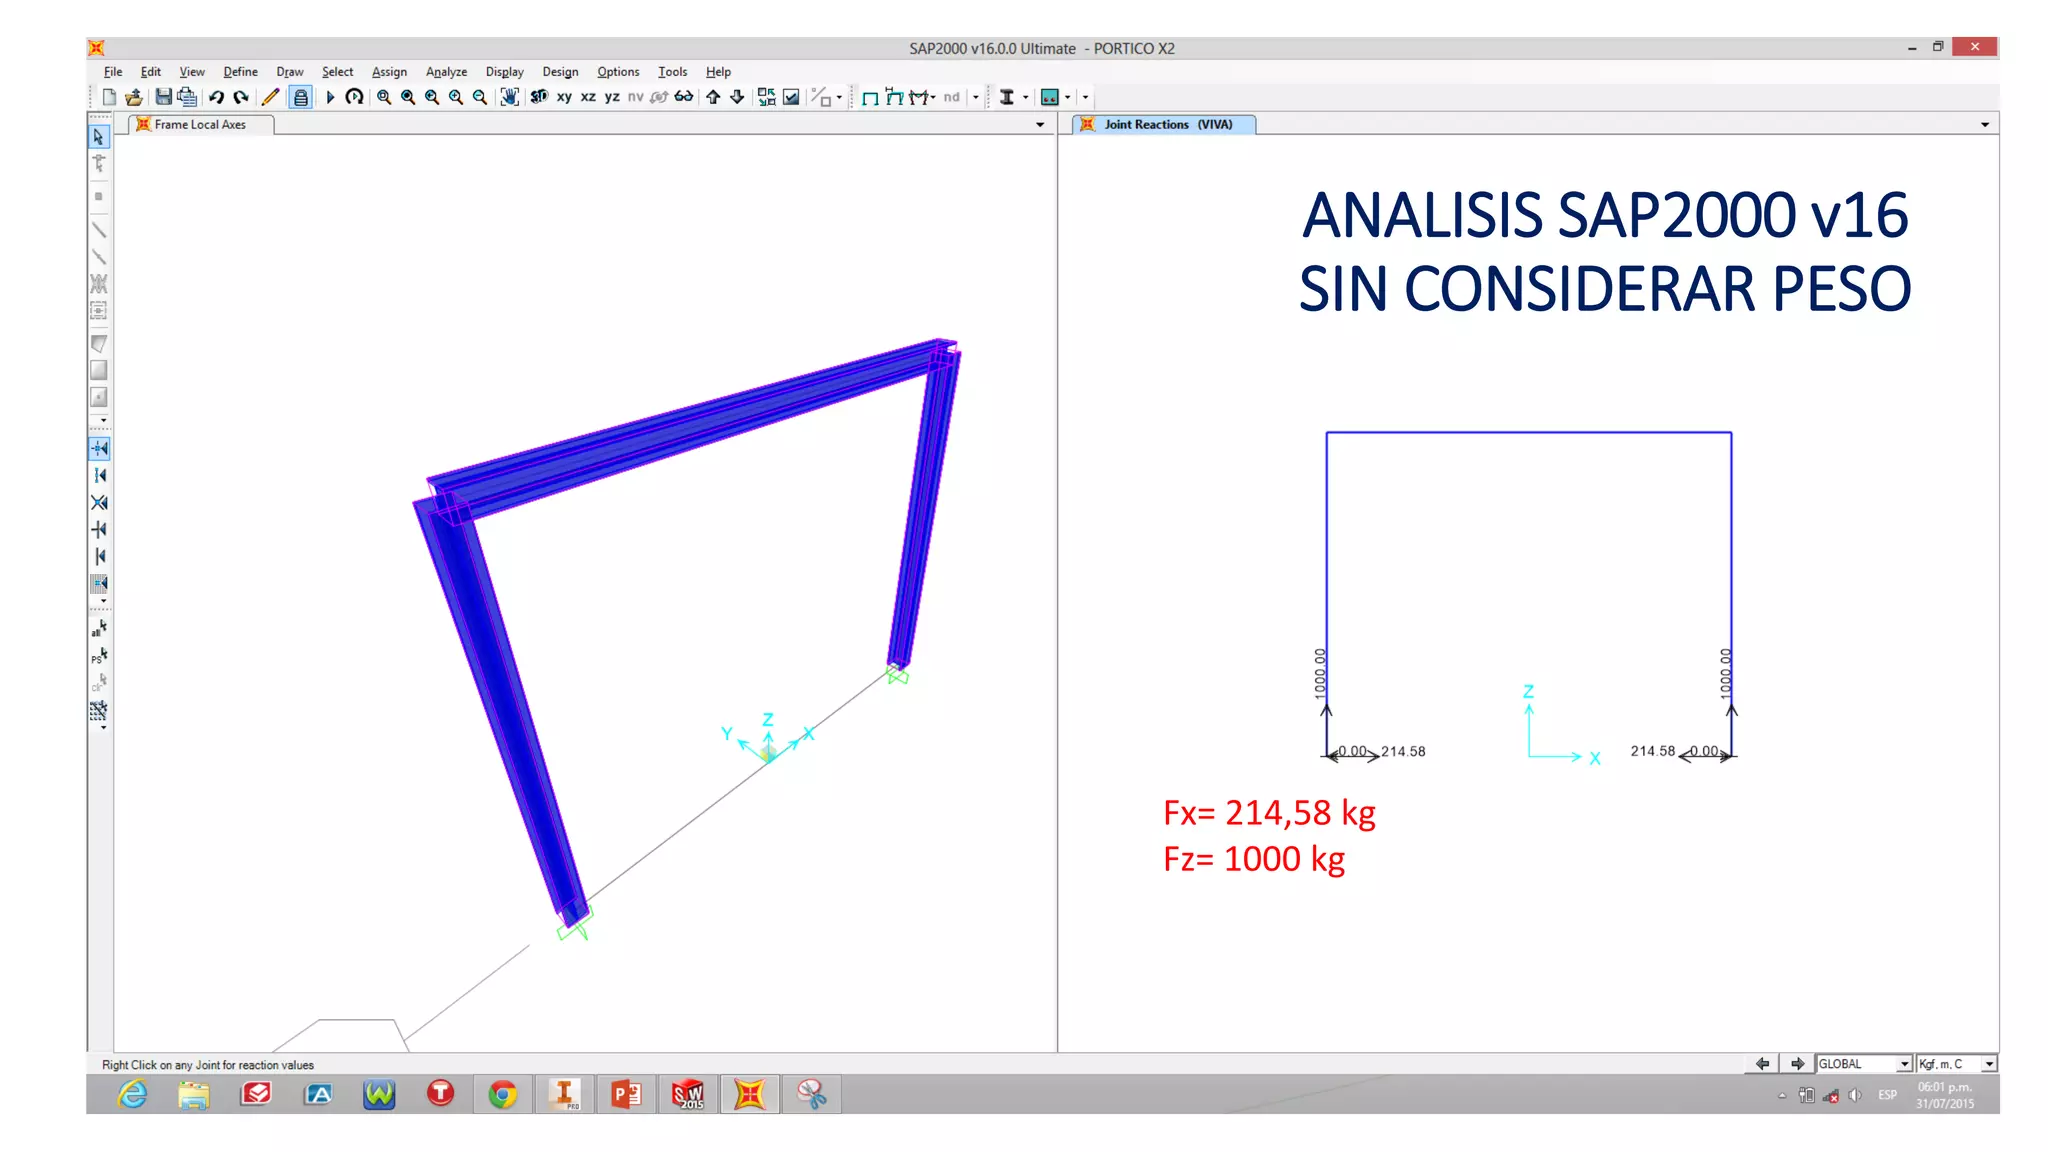Viewport: 2048px width, 1152px height.
Task: Open the show forces/stresses dropdown arrow
Action: [933, 97]
